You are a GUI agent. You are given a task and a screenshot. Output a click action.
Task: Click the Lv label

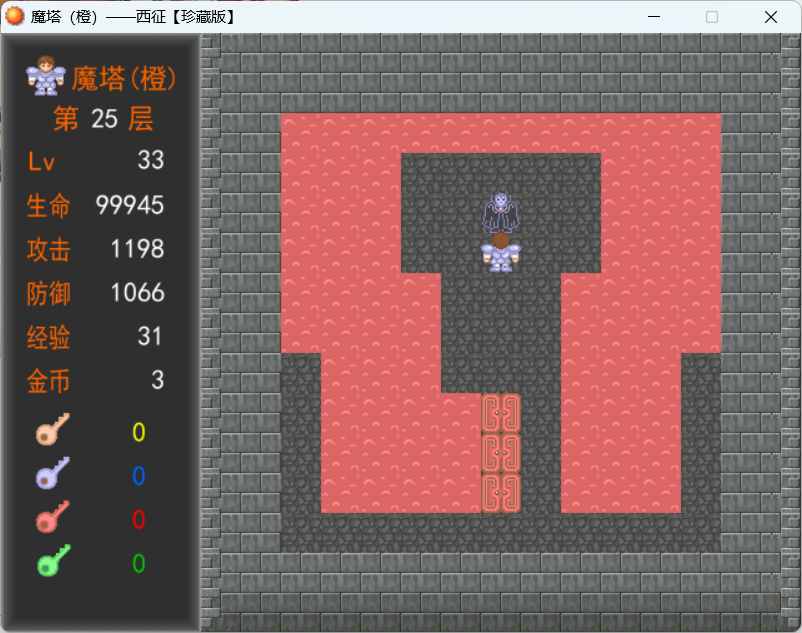[x=41, y=162]
